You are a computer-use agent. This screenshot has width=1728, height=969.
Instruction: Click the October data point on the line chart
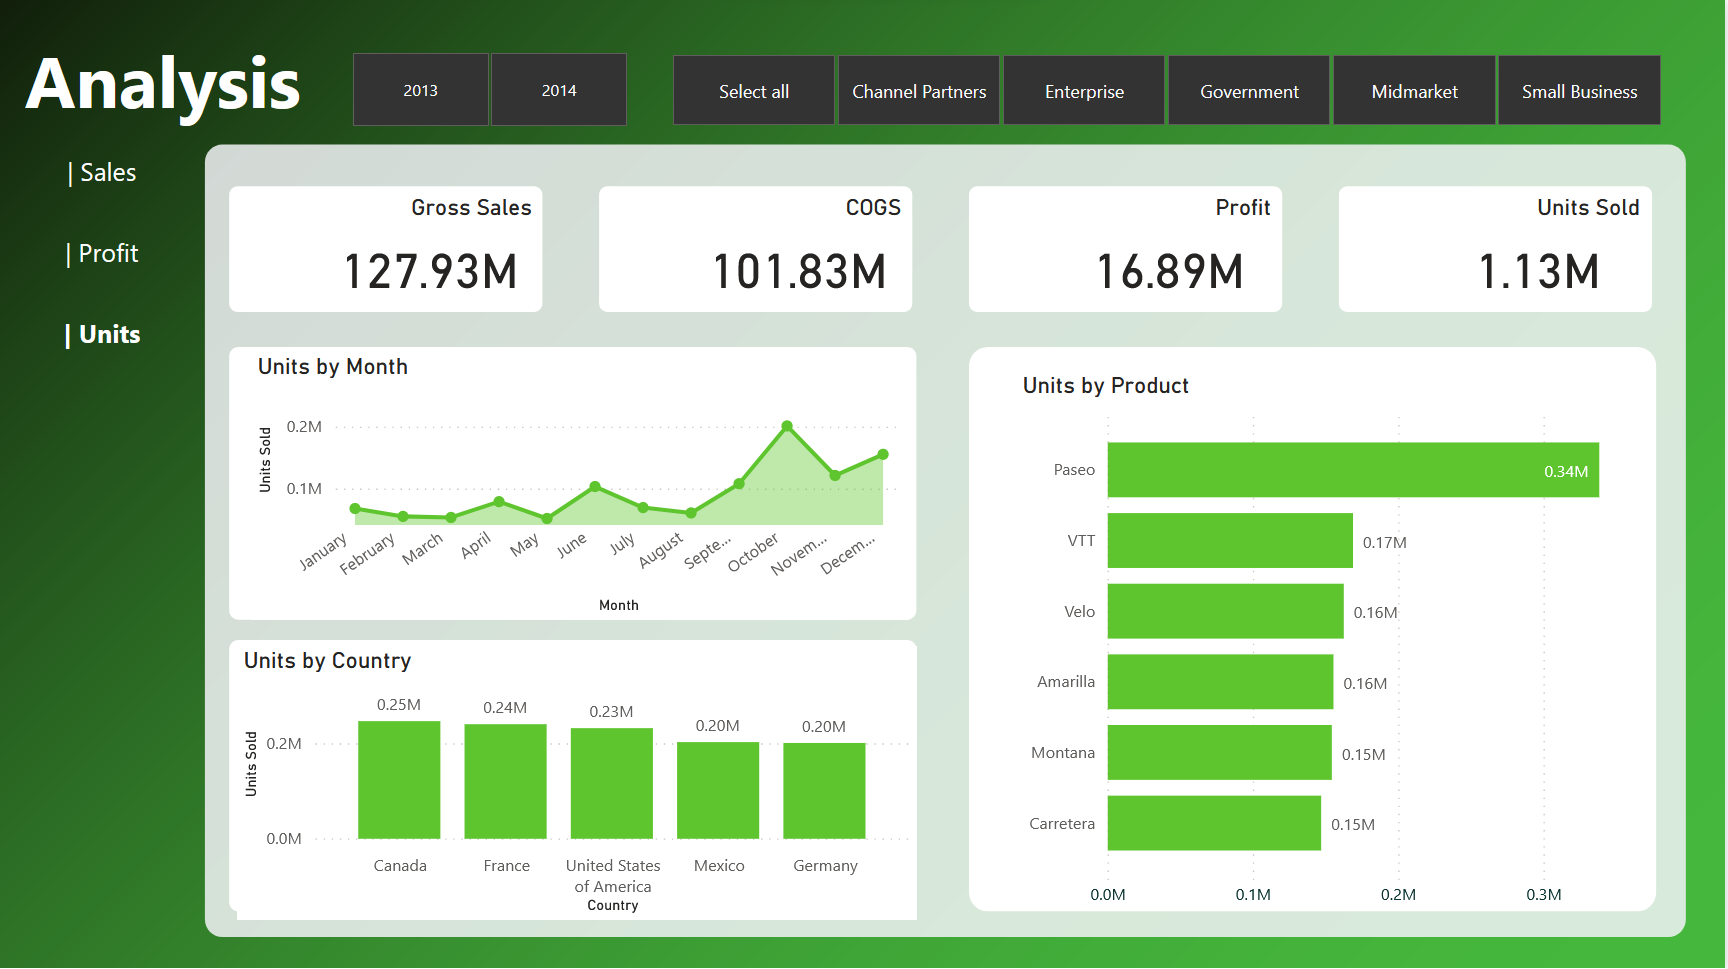click(x=789, y=426)
